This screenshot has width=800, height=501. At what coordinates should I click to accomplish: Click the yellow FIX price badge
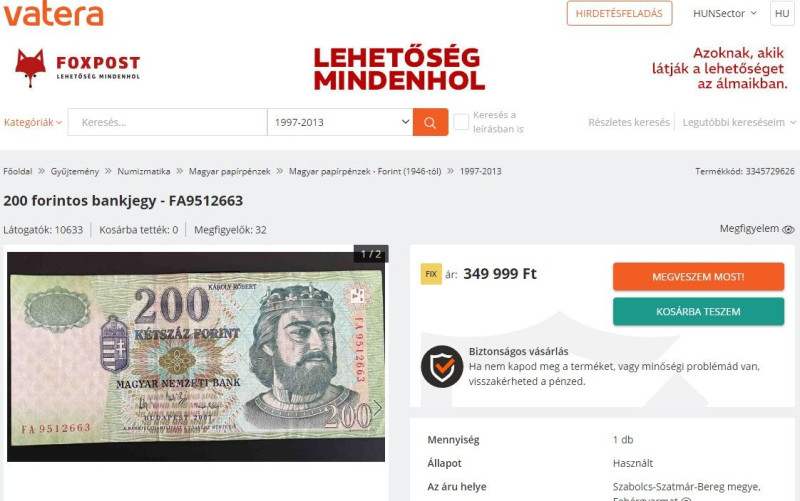tap(431, 274)
